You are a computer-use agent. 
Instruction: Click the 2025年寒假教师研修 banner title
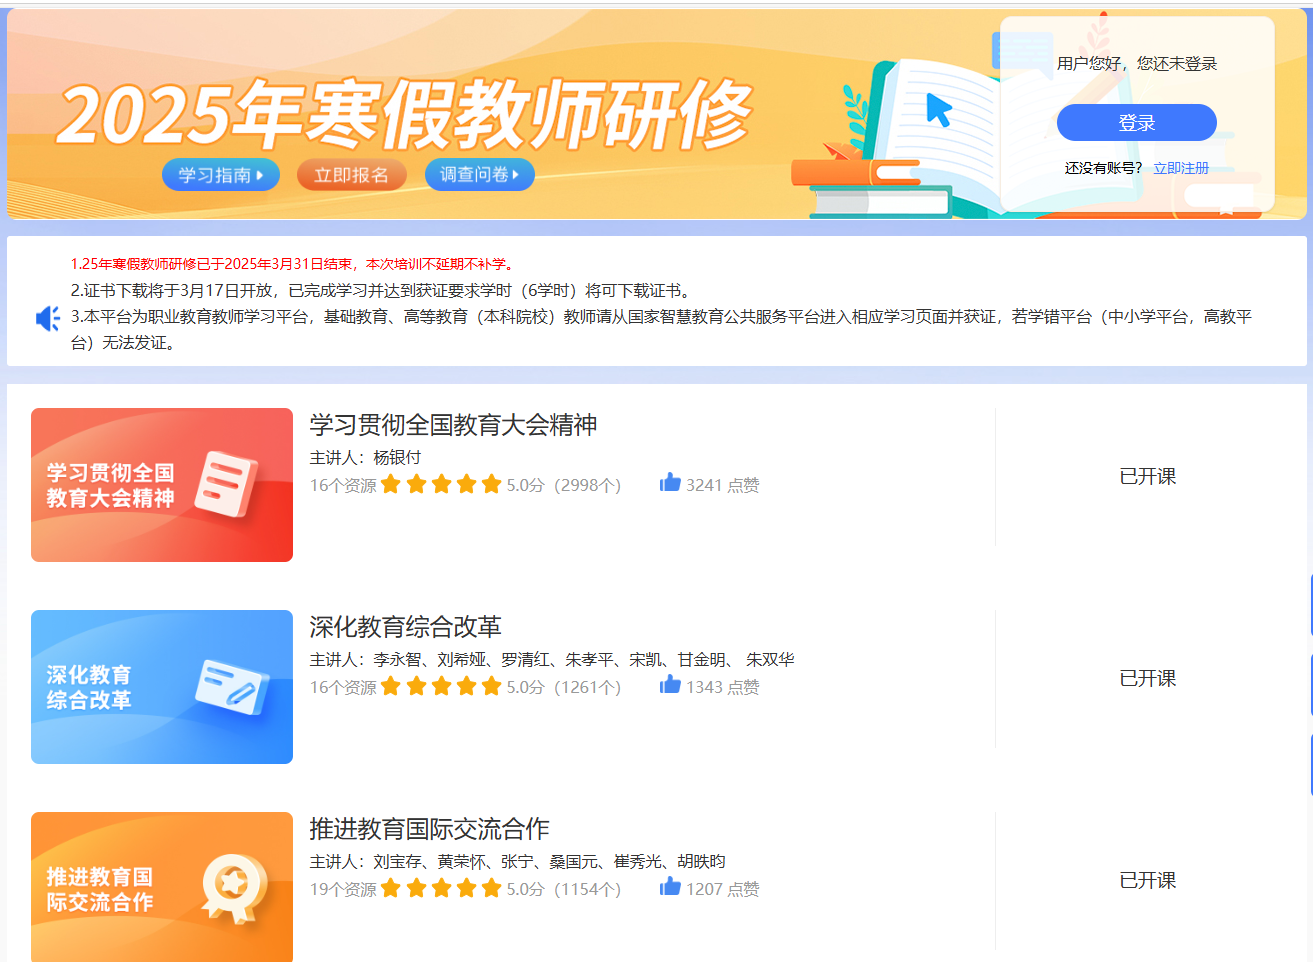click(405, 113)
